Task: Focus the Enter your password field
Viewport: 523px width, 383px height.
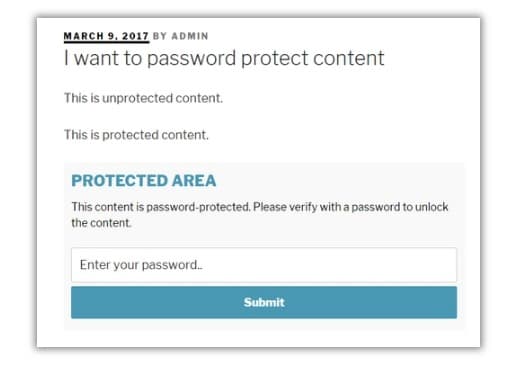Action: click(264, 265)
